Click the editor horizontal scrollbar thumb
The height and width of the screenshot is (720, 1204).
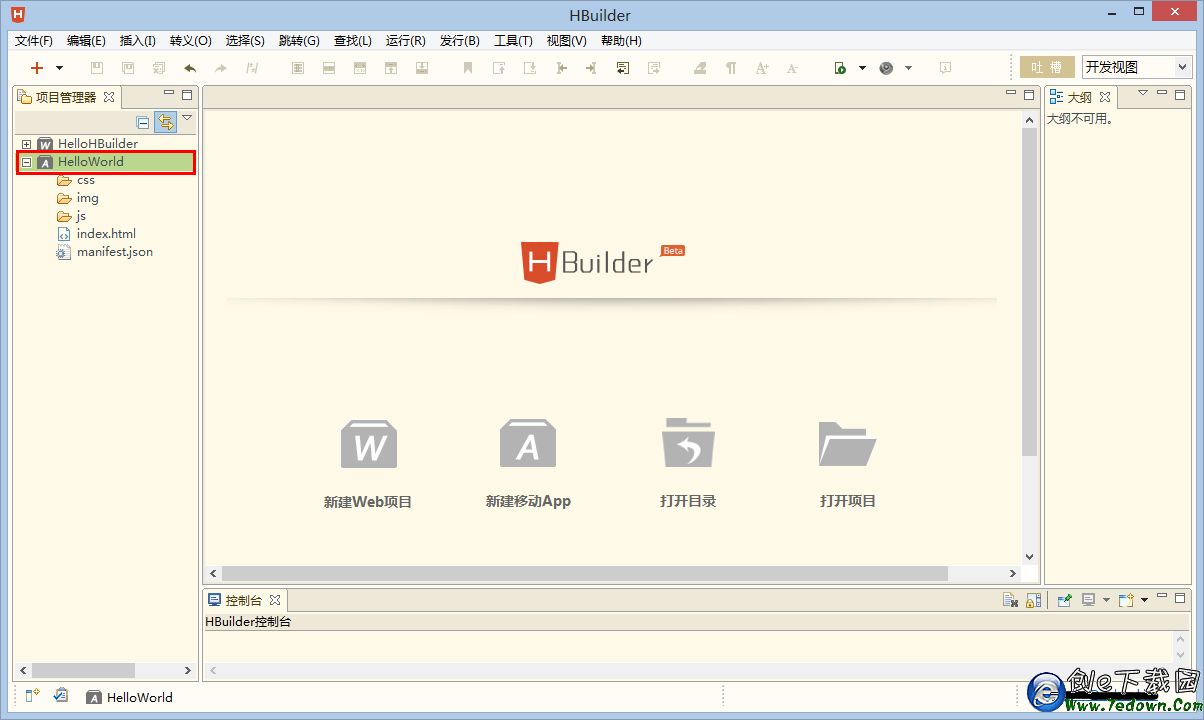pos(584,574)
